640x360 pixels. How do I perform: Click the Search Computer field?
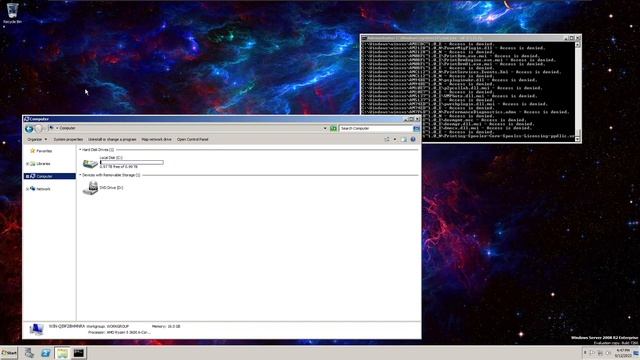pyautogui.click(x=376, y=129)
